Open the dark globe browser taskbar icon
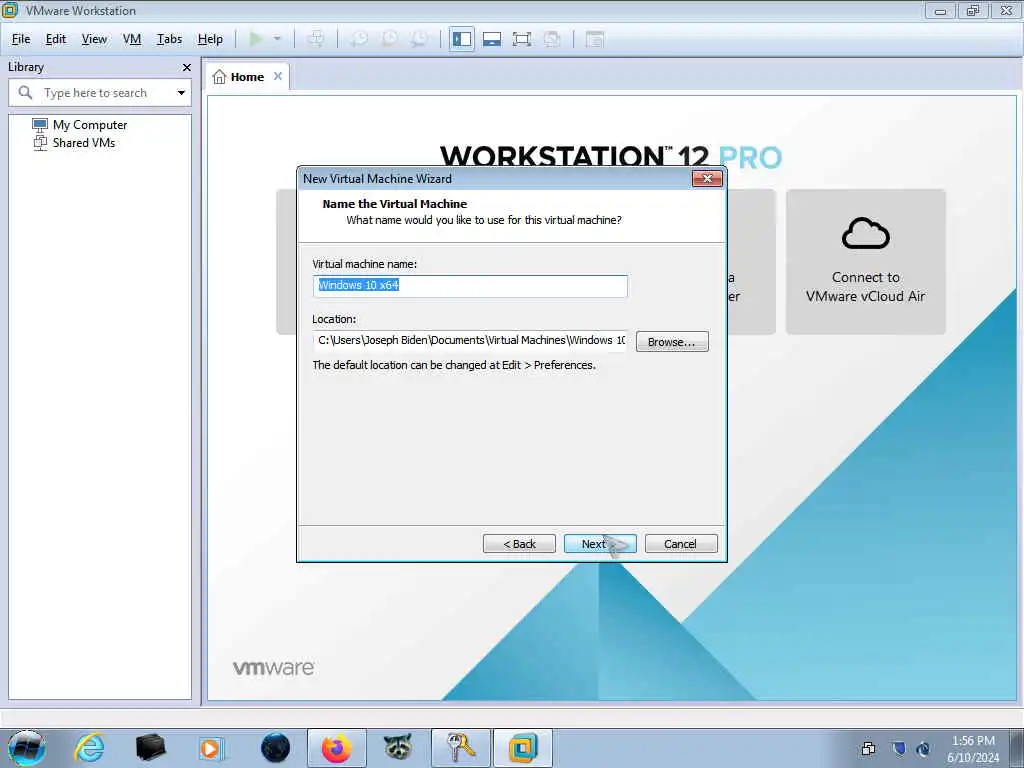 tap(275, 748)
